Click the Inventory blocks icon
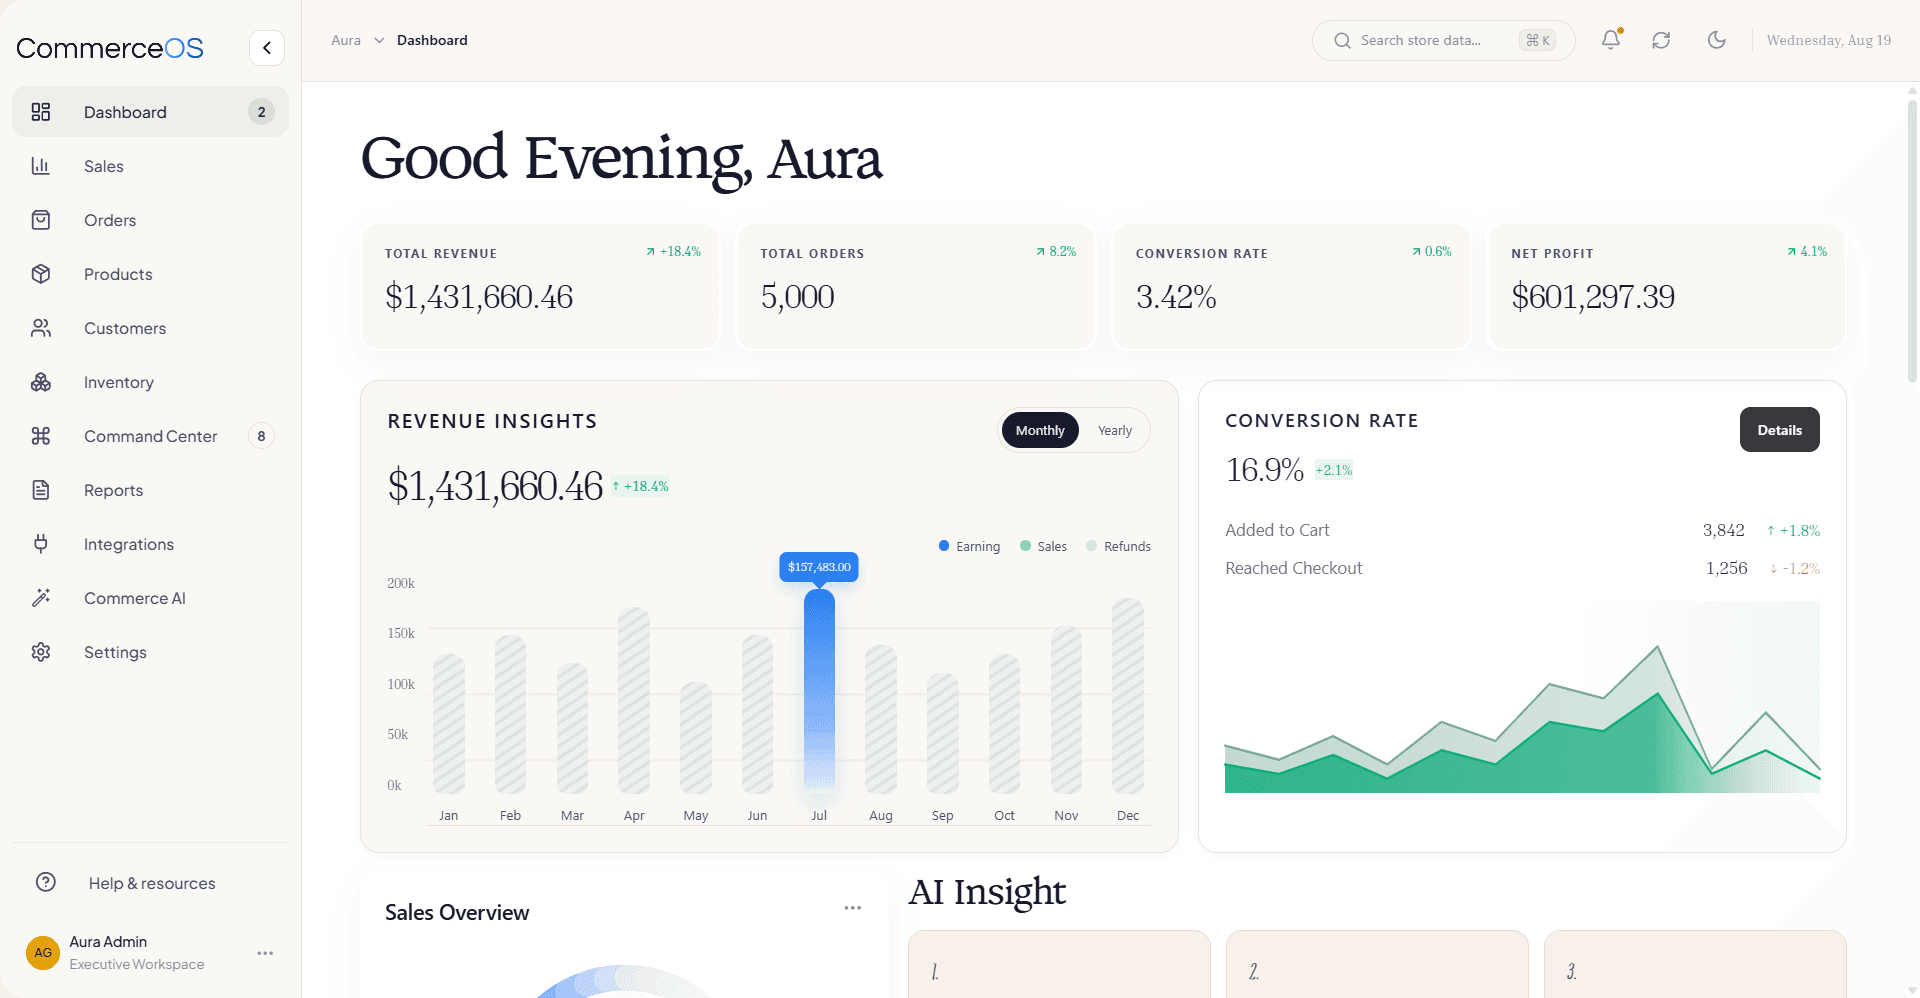This screenshot has height=998, width=1920. tap(41, 382)
